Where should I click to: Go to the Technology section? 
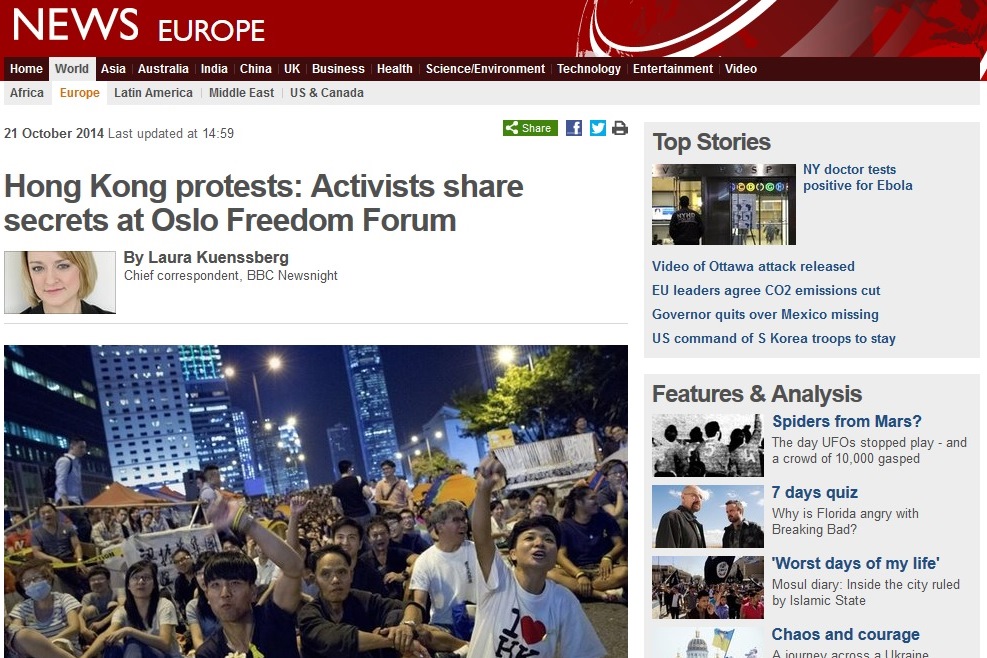point(589,69)
